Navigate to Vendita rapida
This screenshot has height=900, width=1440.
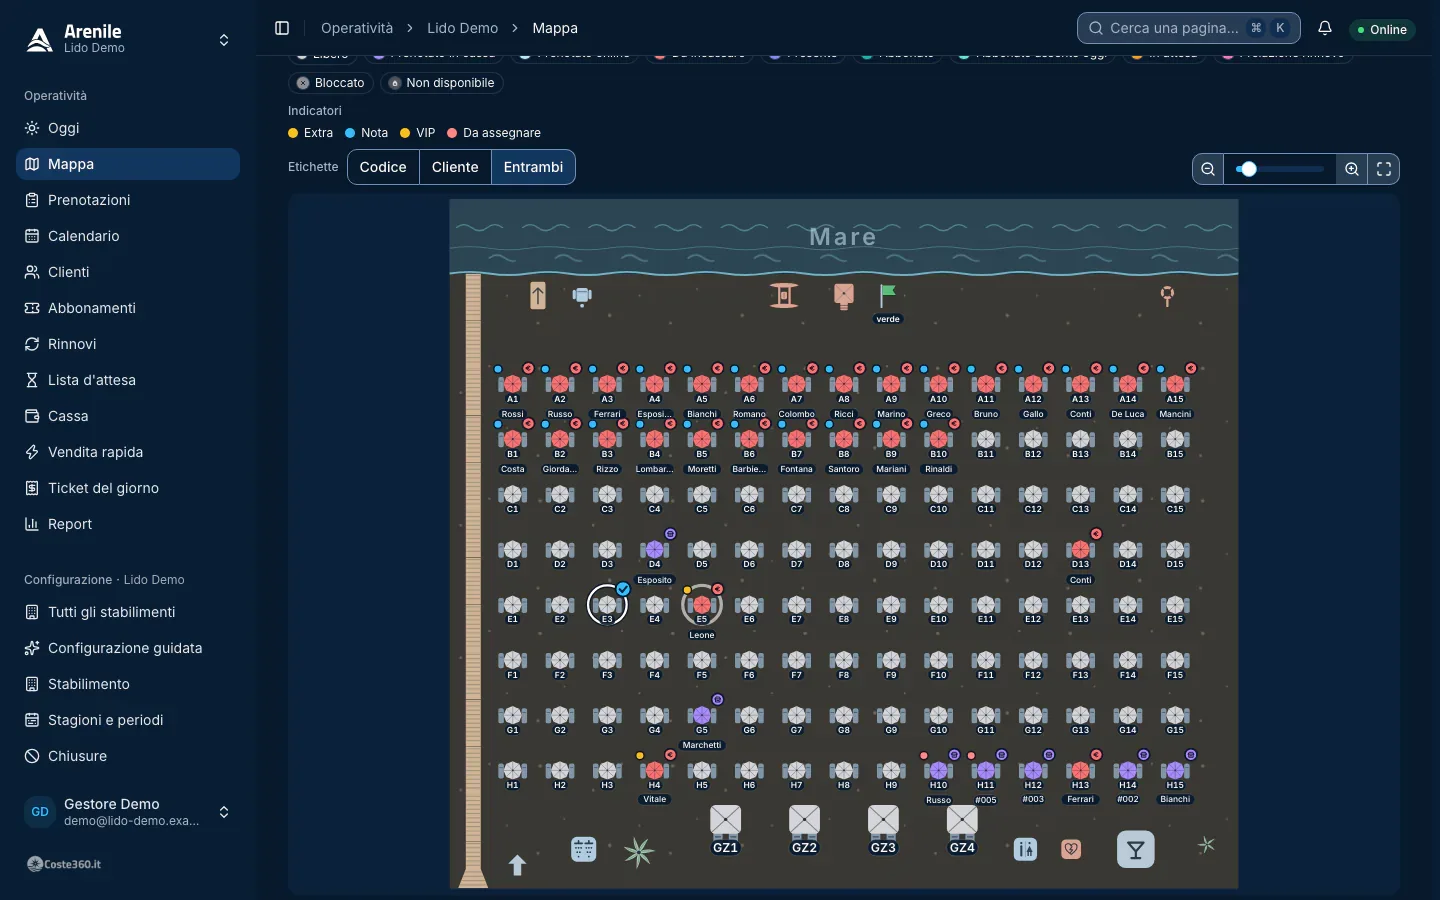[x=128, y=452]
